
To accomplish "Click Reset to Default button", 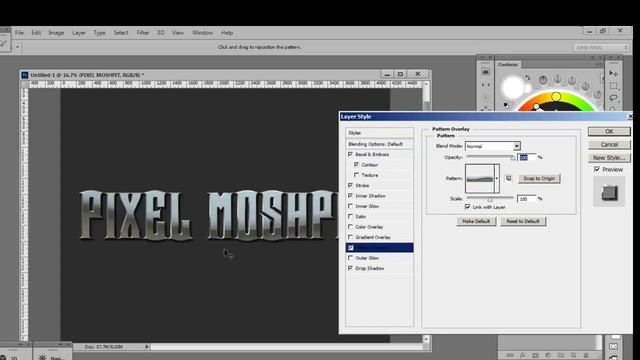I will tap(523, 221).
